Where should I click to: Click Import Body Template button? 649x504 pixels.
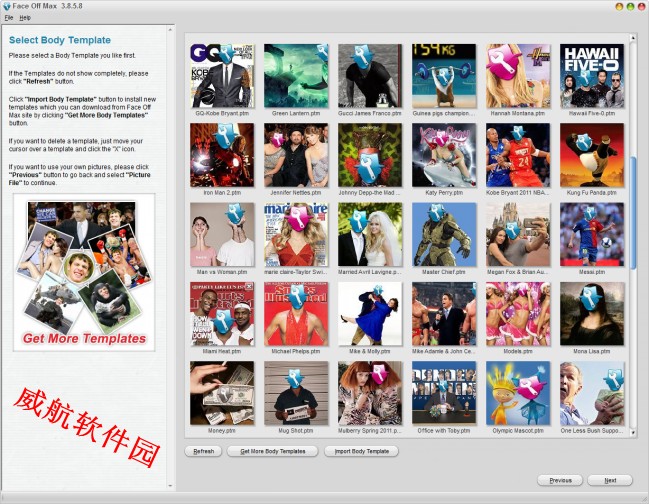(x=361, y=451)
